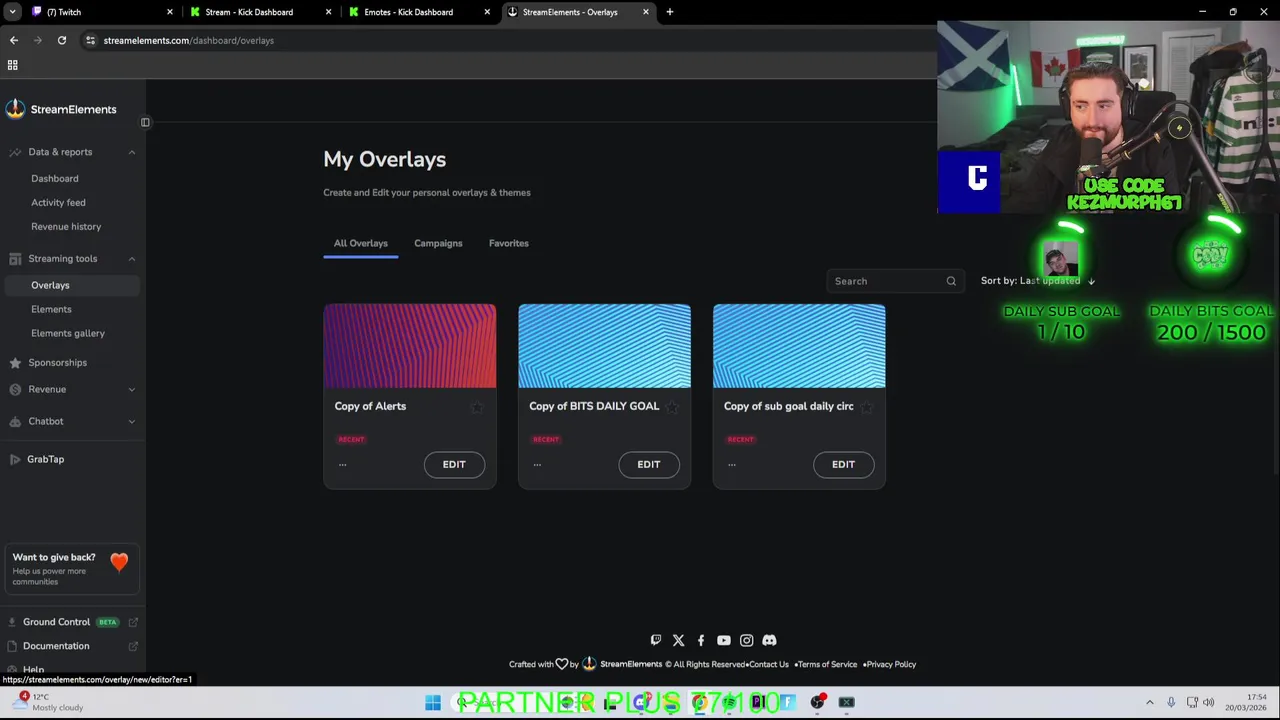1280x720 pixels.
Task: Open StreamElements Twitch page from footer icon
Action: click(x=656, y=640)
